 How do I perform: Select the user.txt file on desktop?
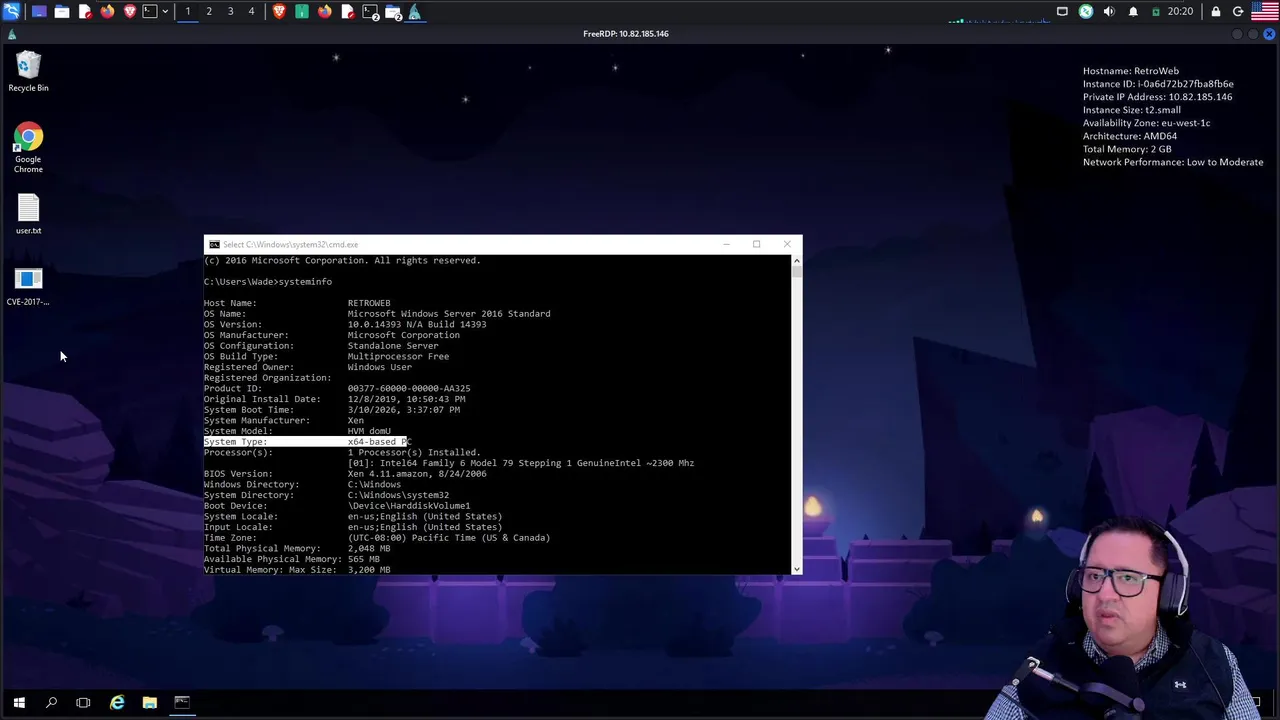point(28,214)
